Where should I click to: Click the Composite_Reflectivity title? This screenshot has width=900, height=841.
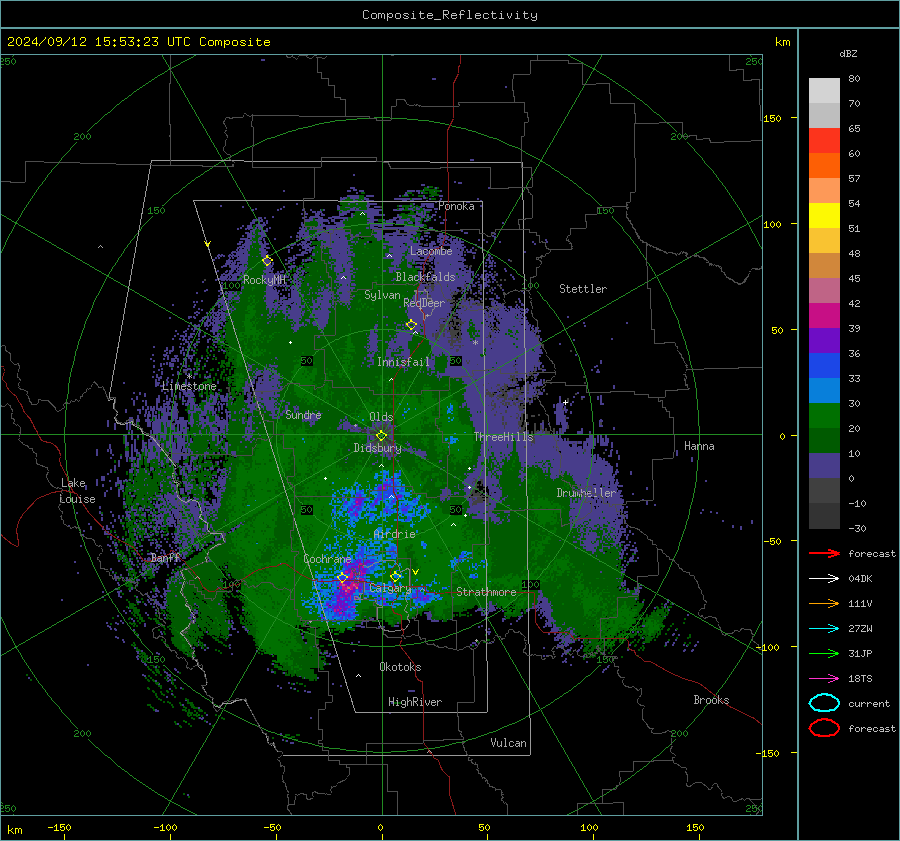[450, 15]
